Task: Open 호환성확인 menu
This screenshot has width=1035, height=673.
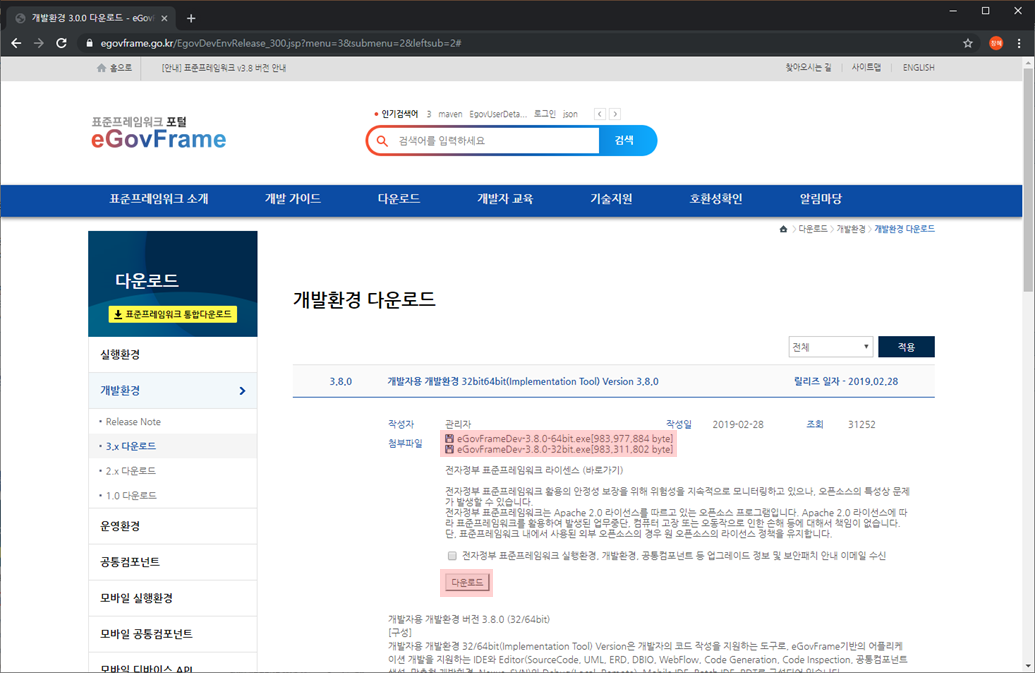Action: pyautogui.click(x=716, y=199)
